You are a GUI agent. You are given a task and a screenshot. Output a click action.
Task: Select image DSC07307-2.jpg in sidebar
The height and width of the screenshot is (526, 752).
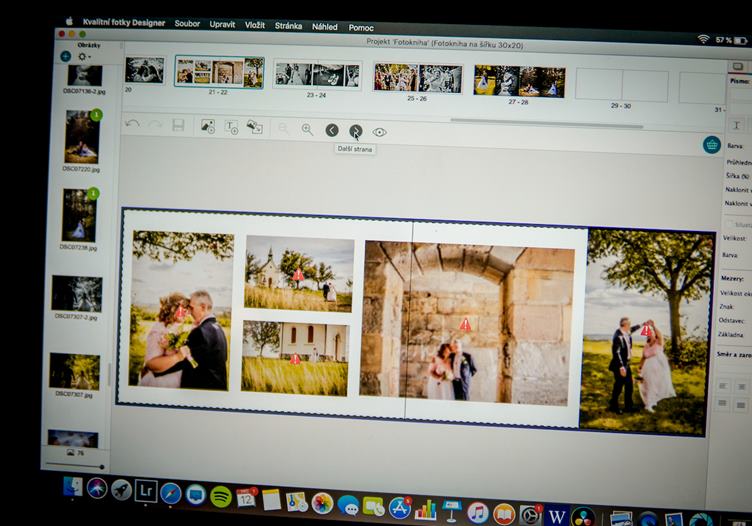[x=77, y=293]
